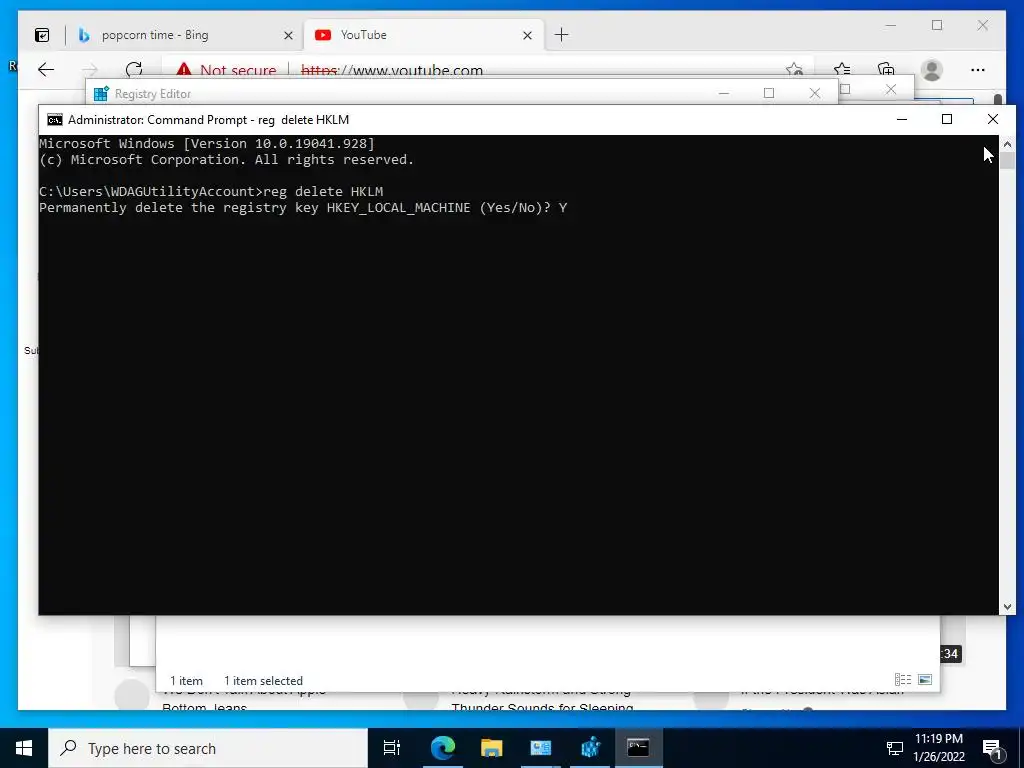Open Command Prompt system menu icon
This screenshot has height=768, width=1024.
tap(55, 120)
